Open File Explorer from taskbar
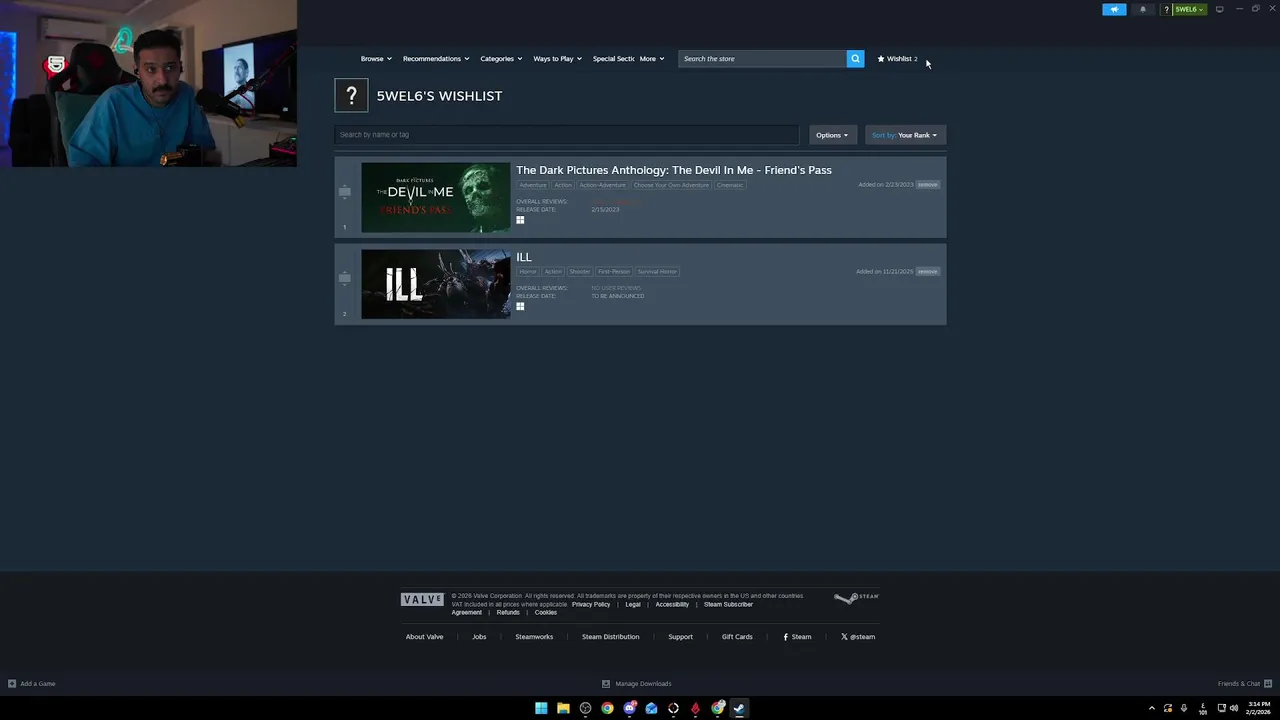Viewport: 1280px width, 720px height. [563, 708]
